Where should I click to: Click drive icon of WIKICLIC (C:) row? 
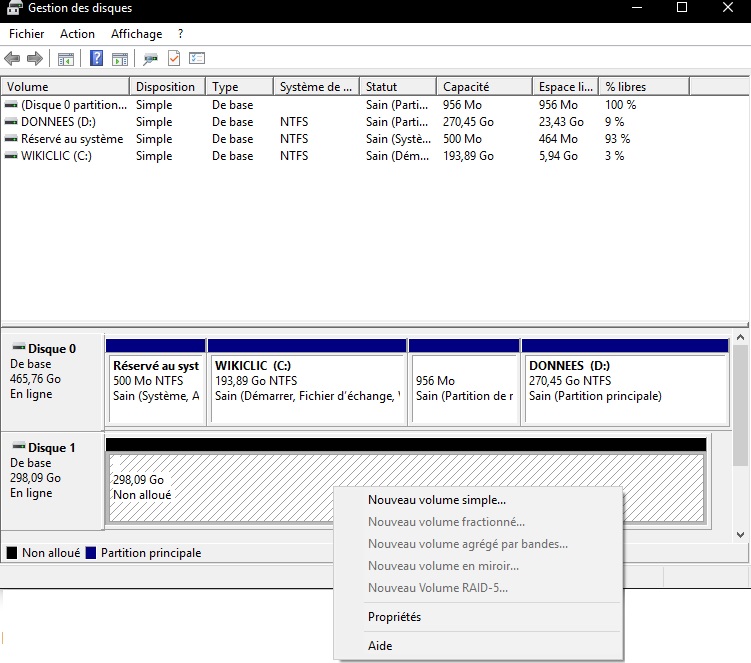pyautogui.click(x=11, y=156)
